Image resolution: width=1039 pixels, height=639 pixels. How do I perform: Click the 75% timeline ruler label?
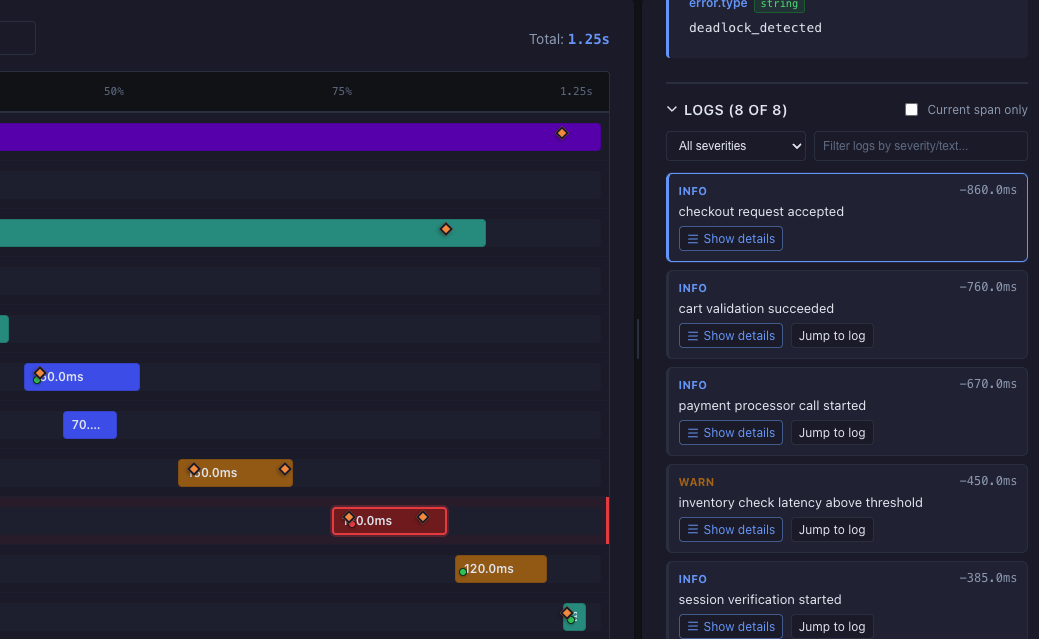point(342,91)
